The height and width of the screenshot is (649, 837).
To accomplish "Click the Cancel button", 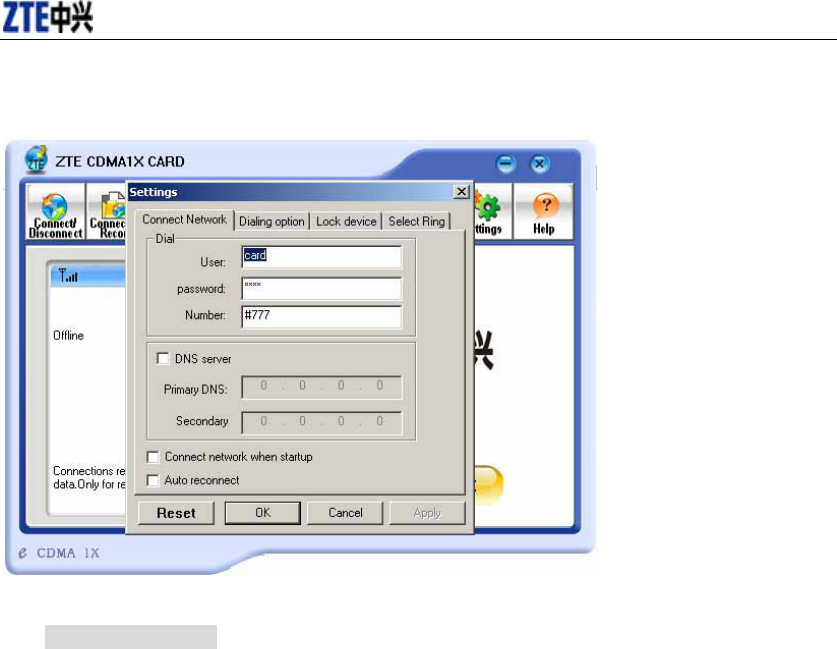I will [x=345, y=513].
